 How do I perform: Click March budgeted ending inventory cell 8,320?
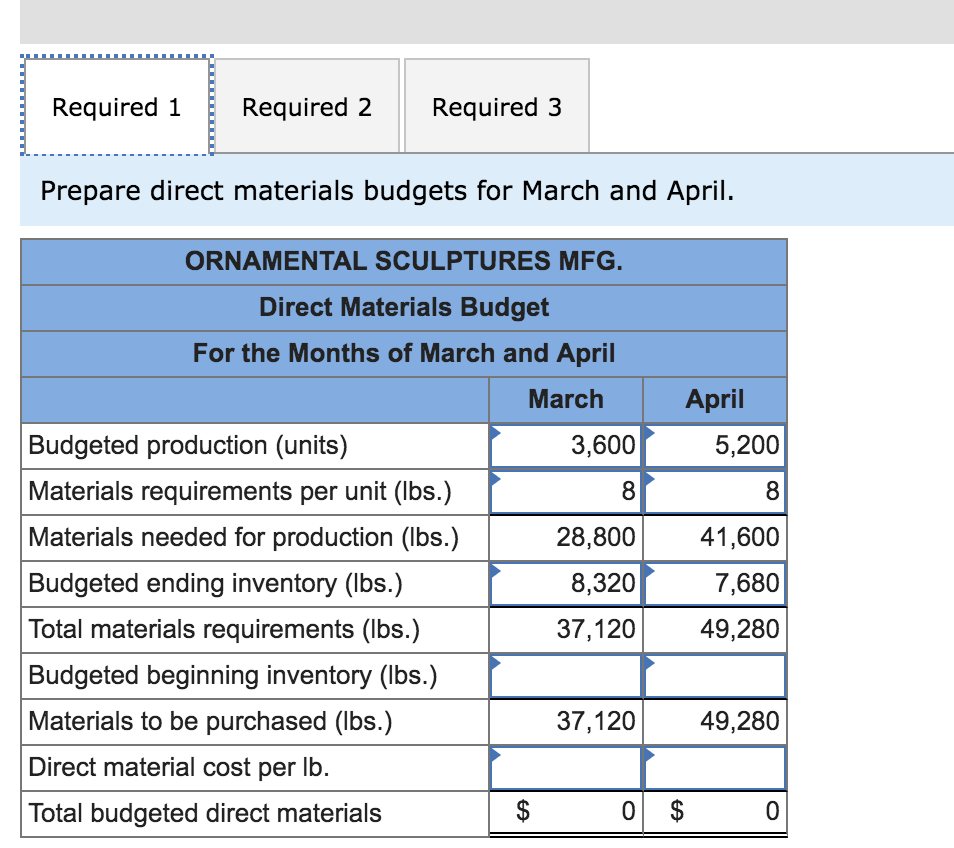pyautogui.click(x=566, y=583)
